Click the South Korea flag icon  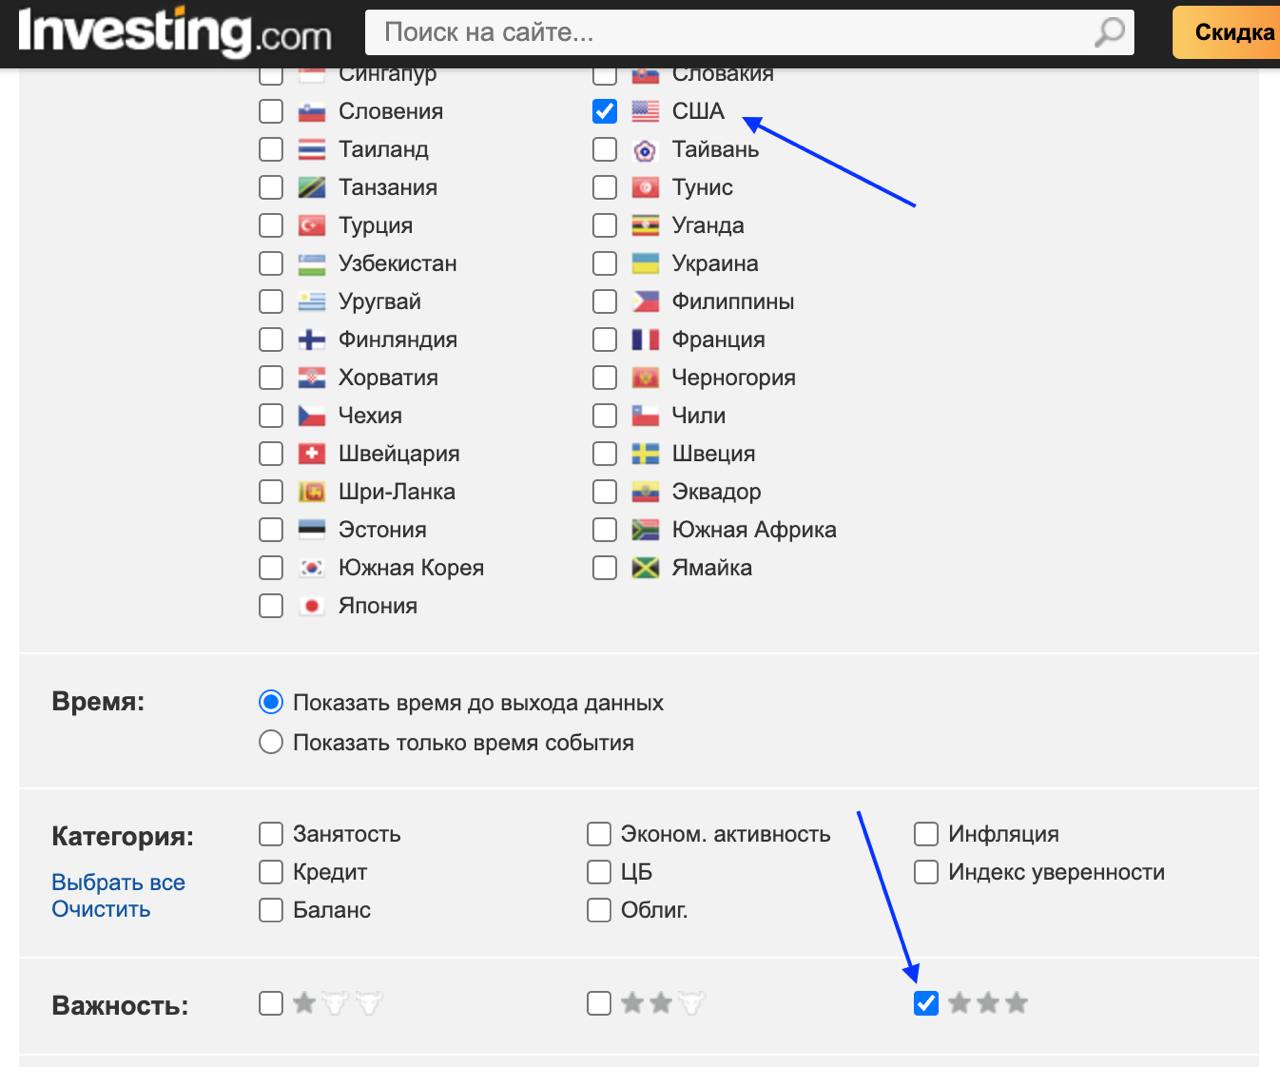pyautogui.click(x=312, y=568)
